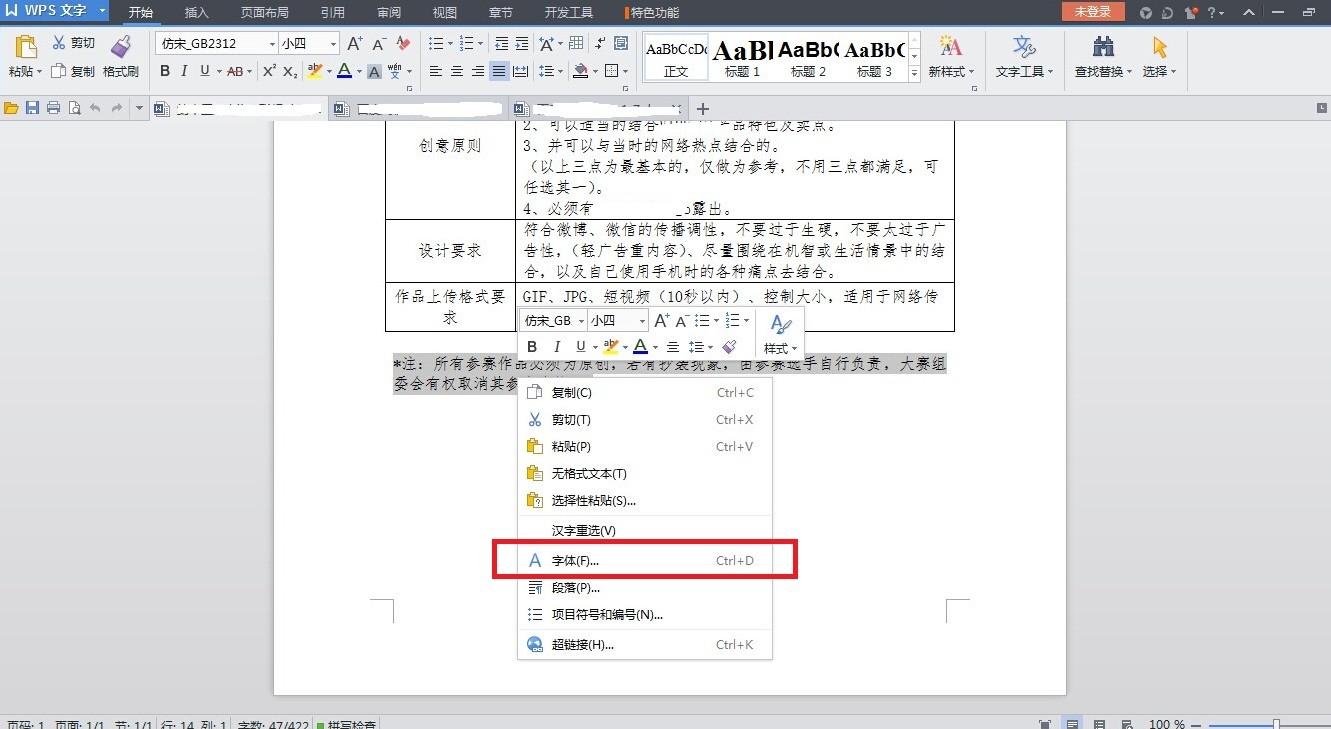The width and height of the screenshot is (1331, 729).
Task: Click the 未登录 login button
Action: pyautogui.click(x=1091, y=11)
